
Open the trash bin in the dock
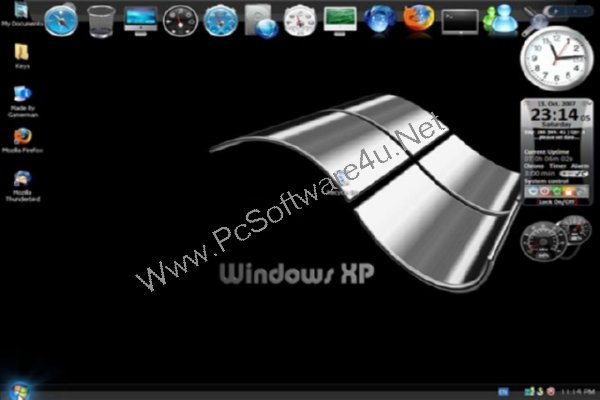tap(101, 21)
